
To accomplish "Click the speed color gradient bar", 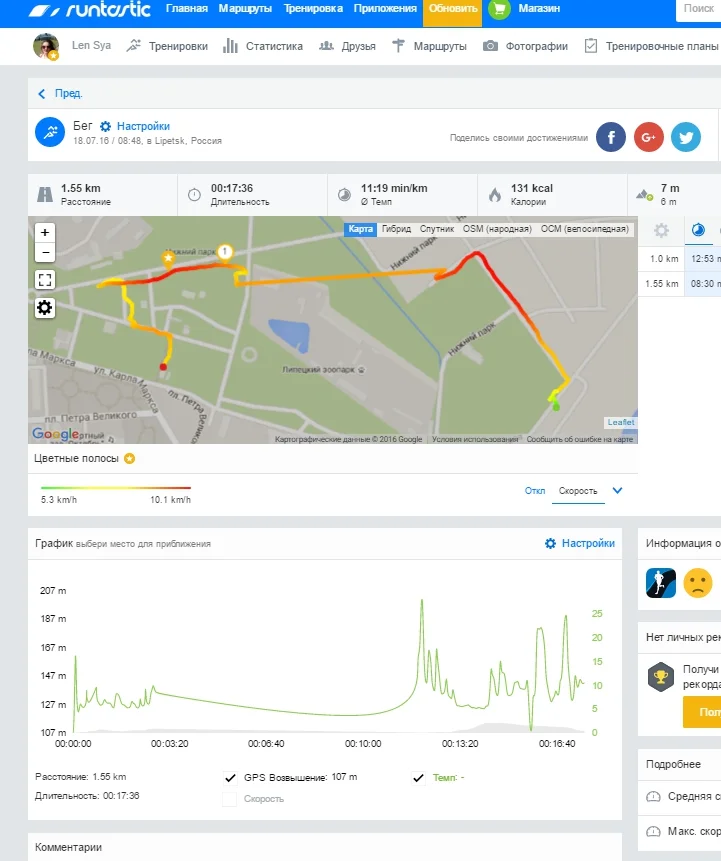I will pos(115,488).
